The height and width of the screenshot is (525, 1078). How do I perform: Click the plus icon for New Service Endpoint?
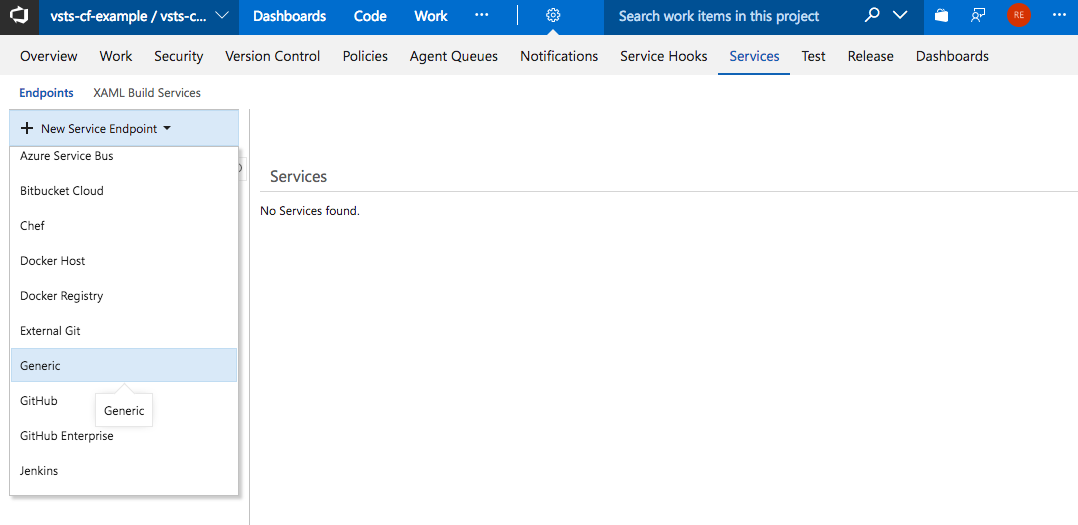[27, 129]
